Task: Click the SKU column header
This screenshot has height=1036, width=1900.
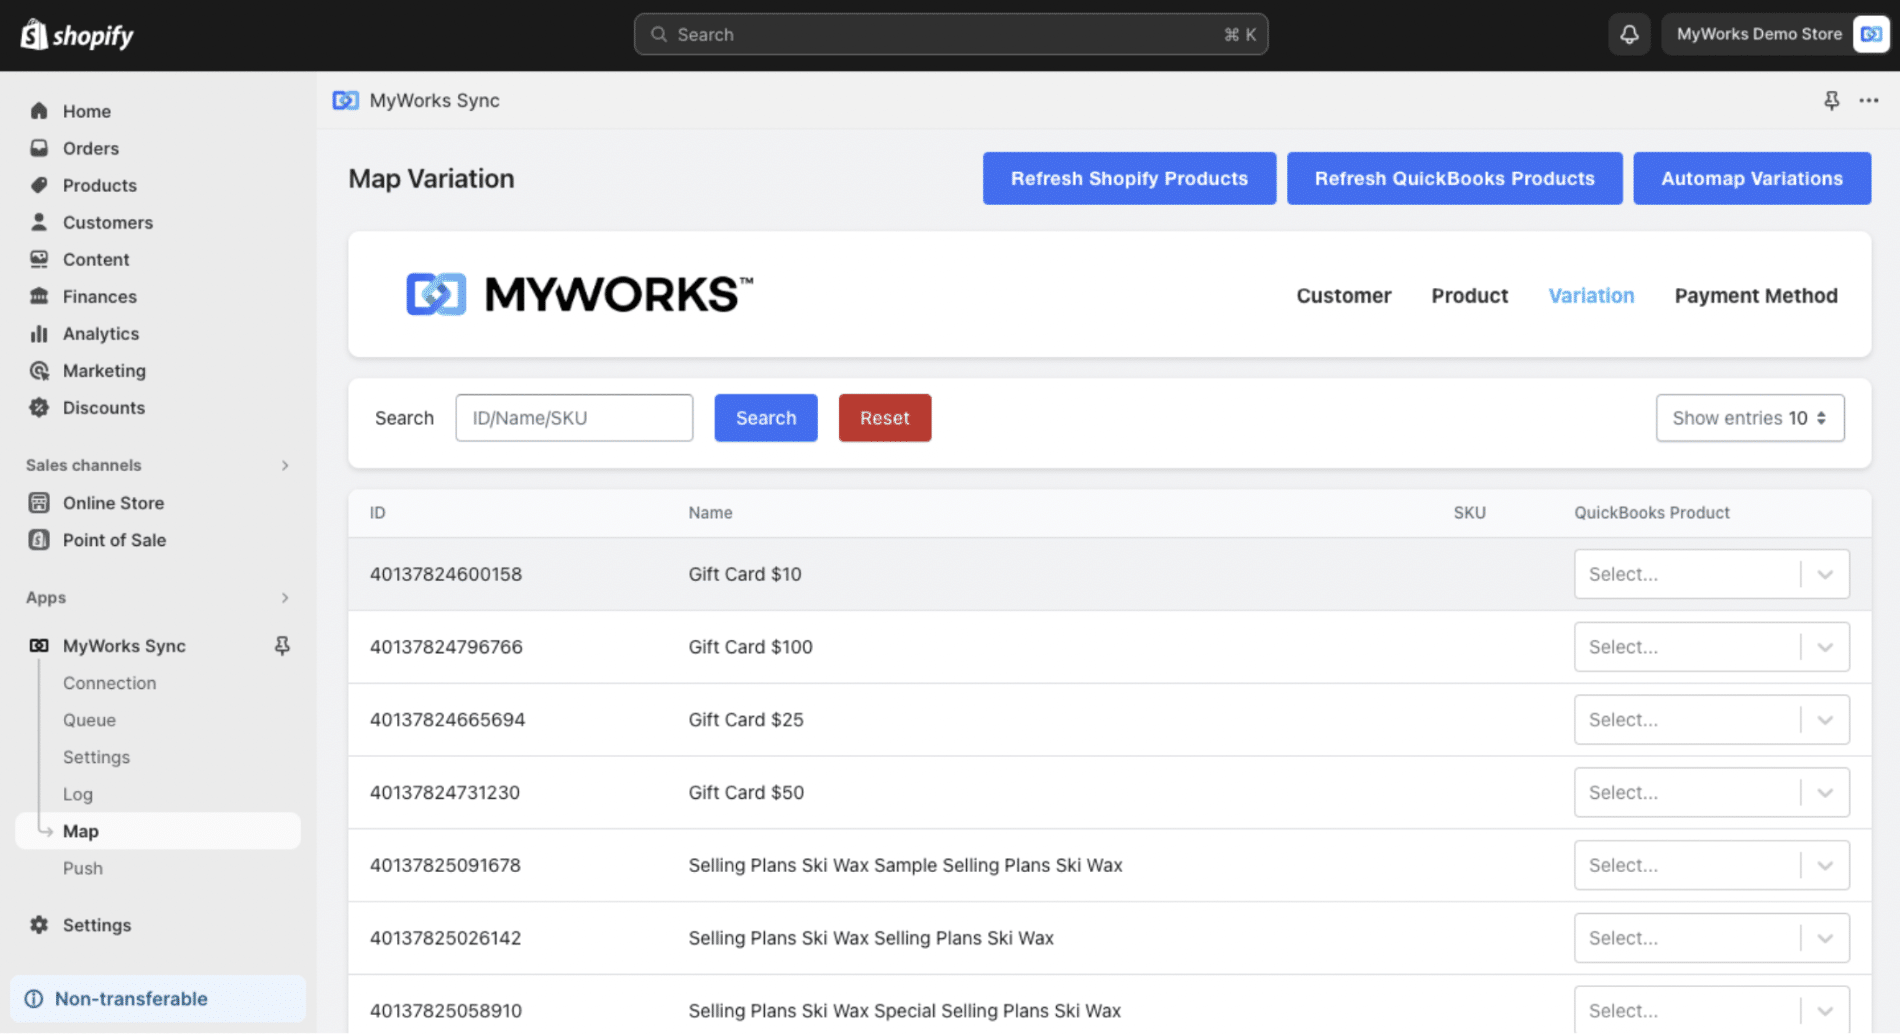Action: click(x=1469, y=513)
